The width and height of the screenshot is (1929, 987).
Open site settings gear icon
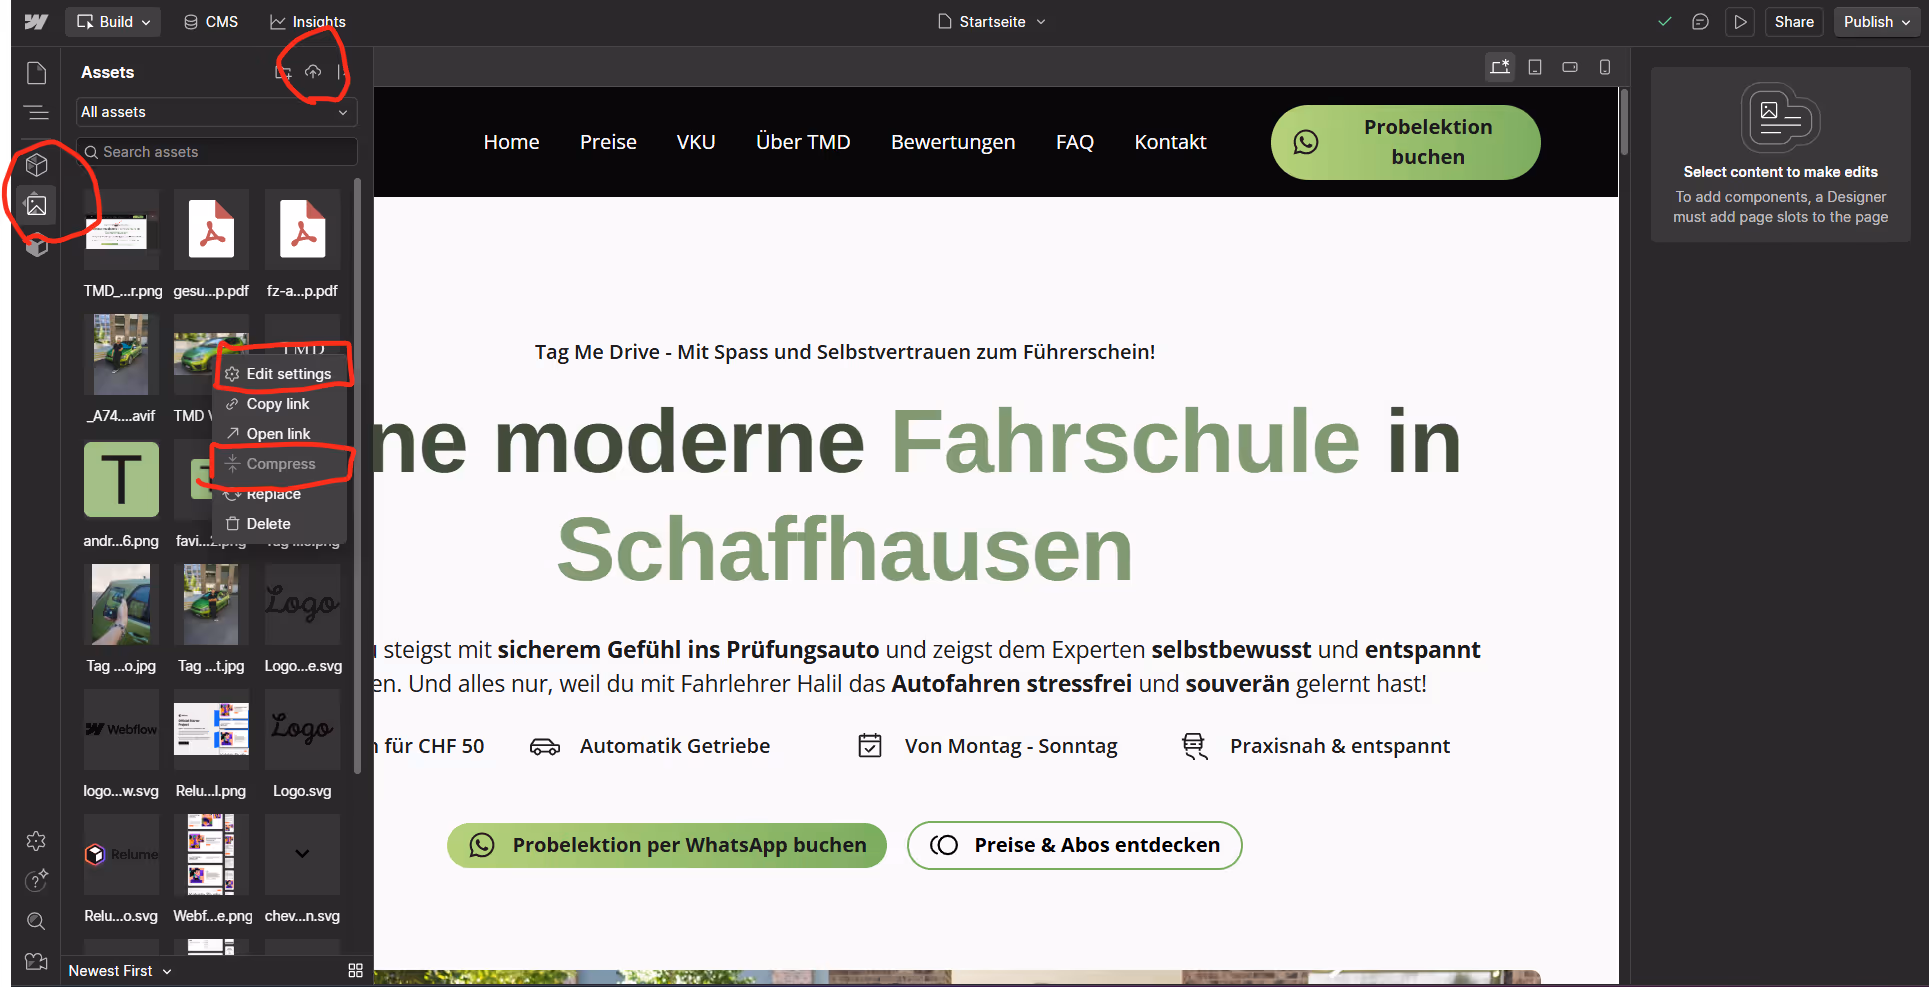[37, 841]
